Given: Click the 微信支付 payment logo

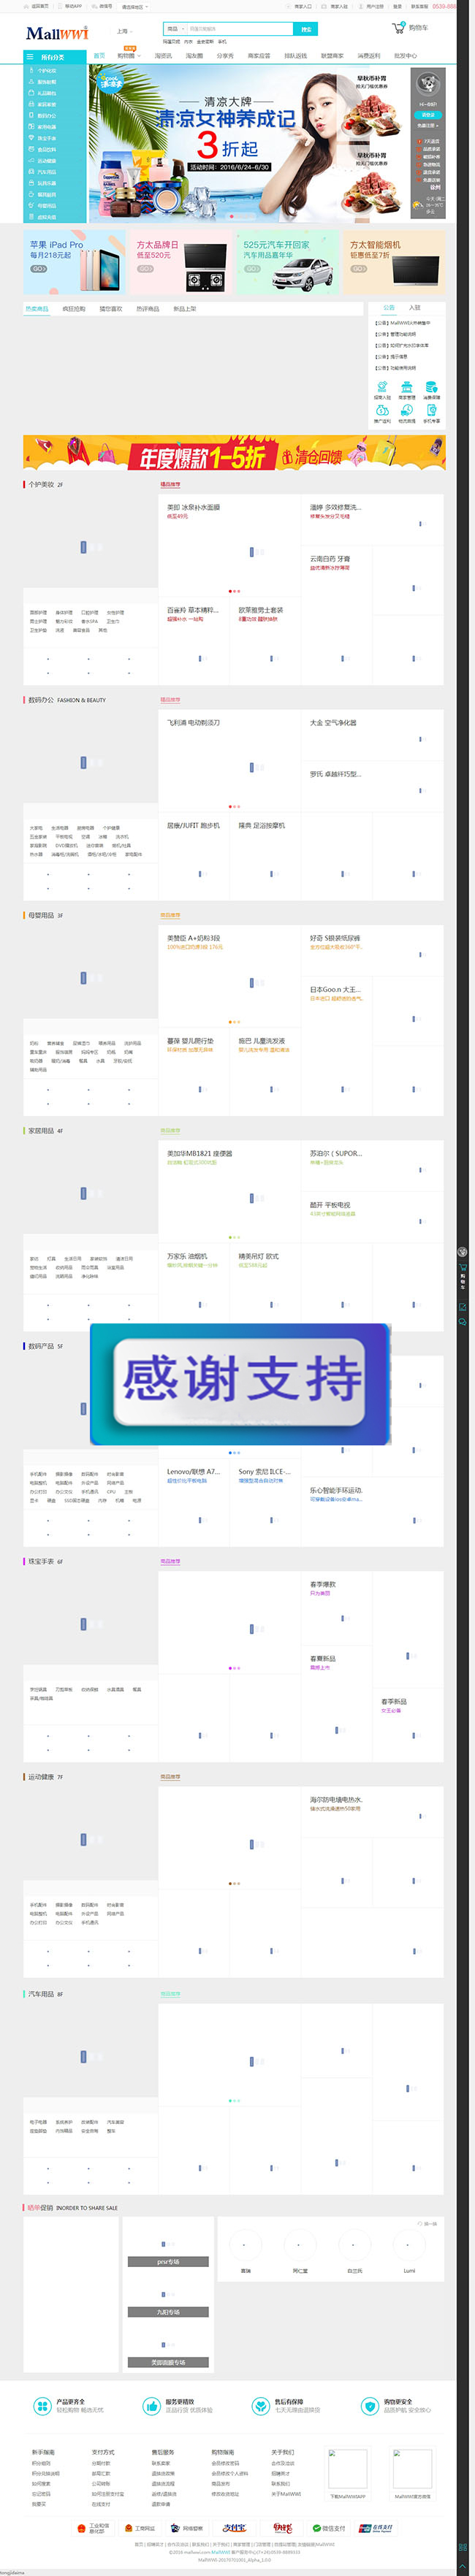Looking at the screenshot, I should 328,2527.
